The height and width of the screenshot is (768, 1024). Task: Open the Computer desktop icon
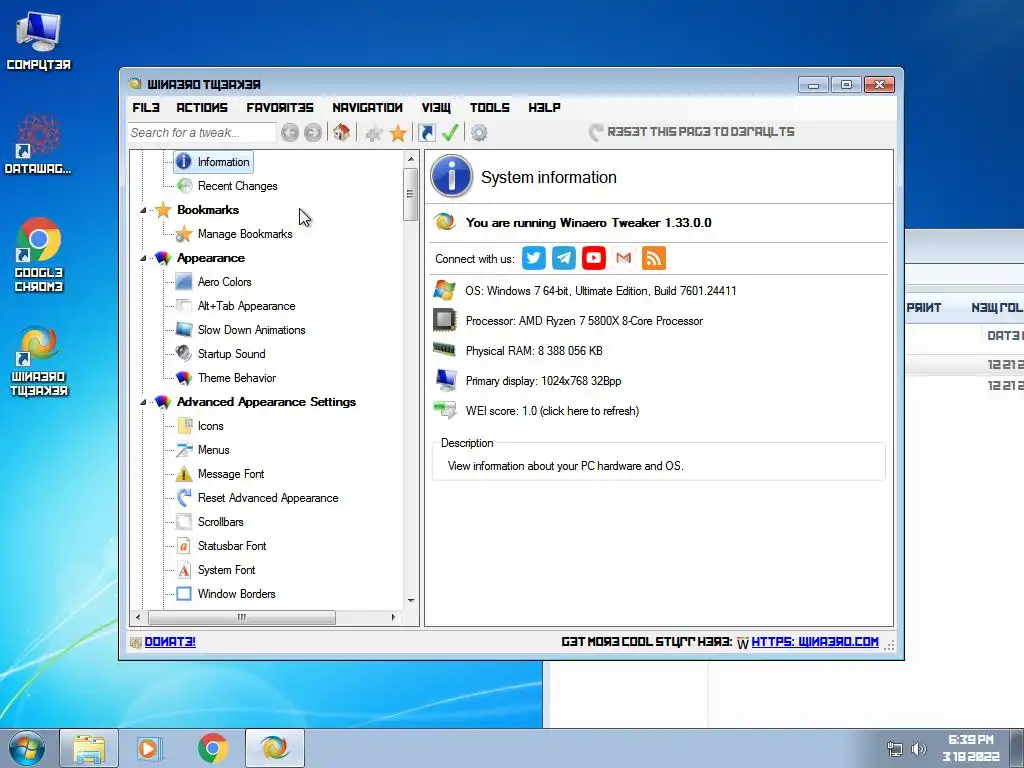pos(39,40)
